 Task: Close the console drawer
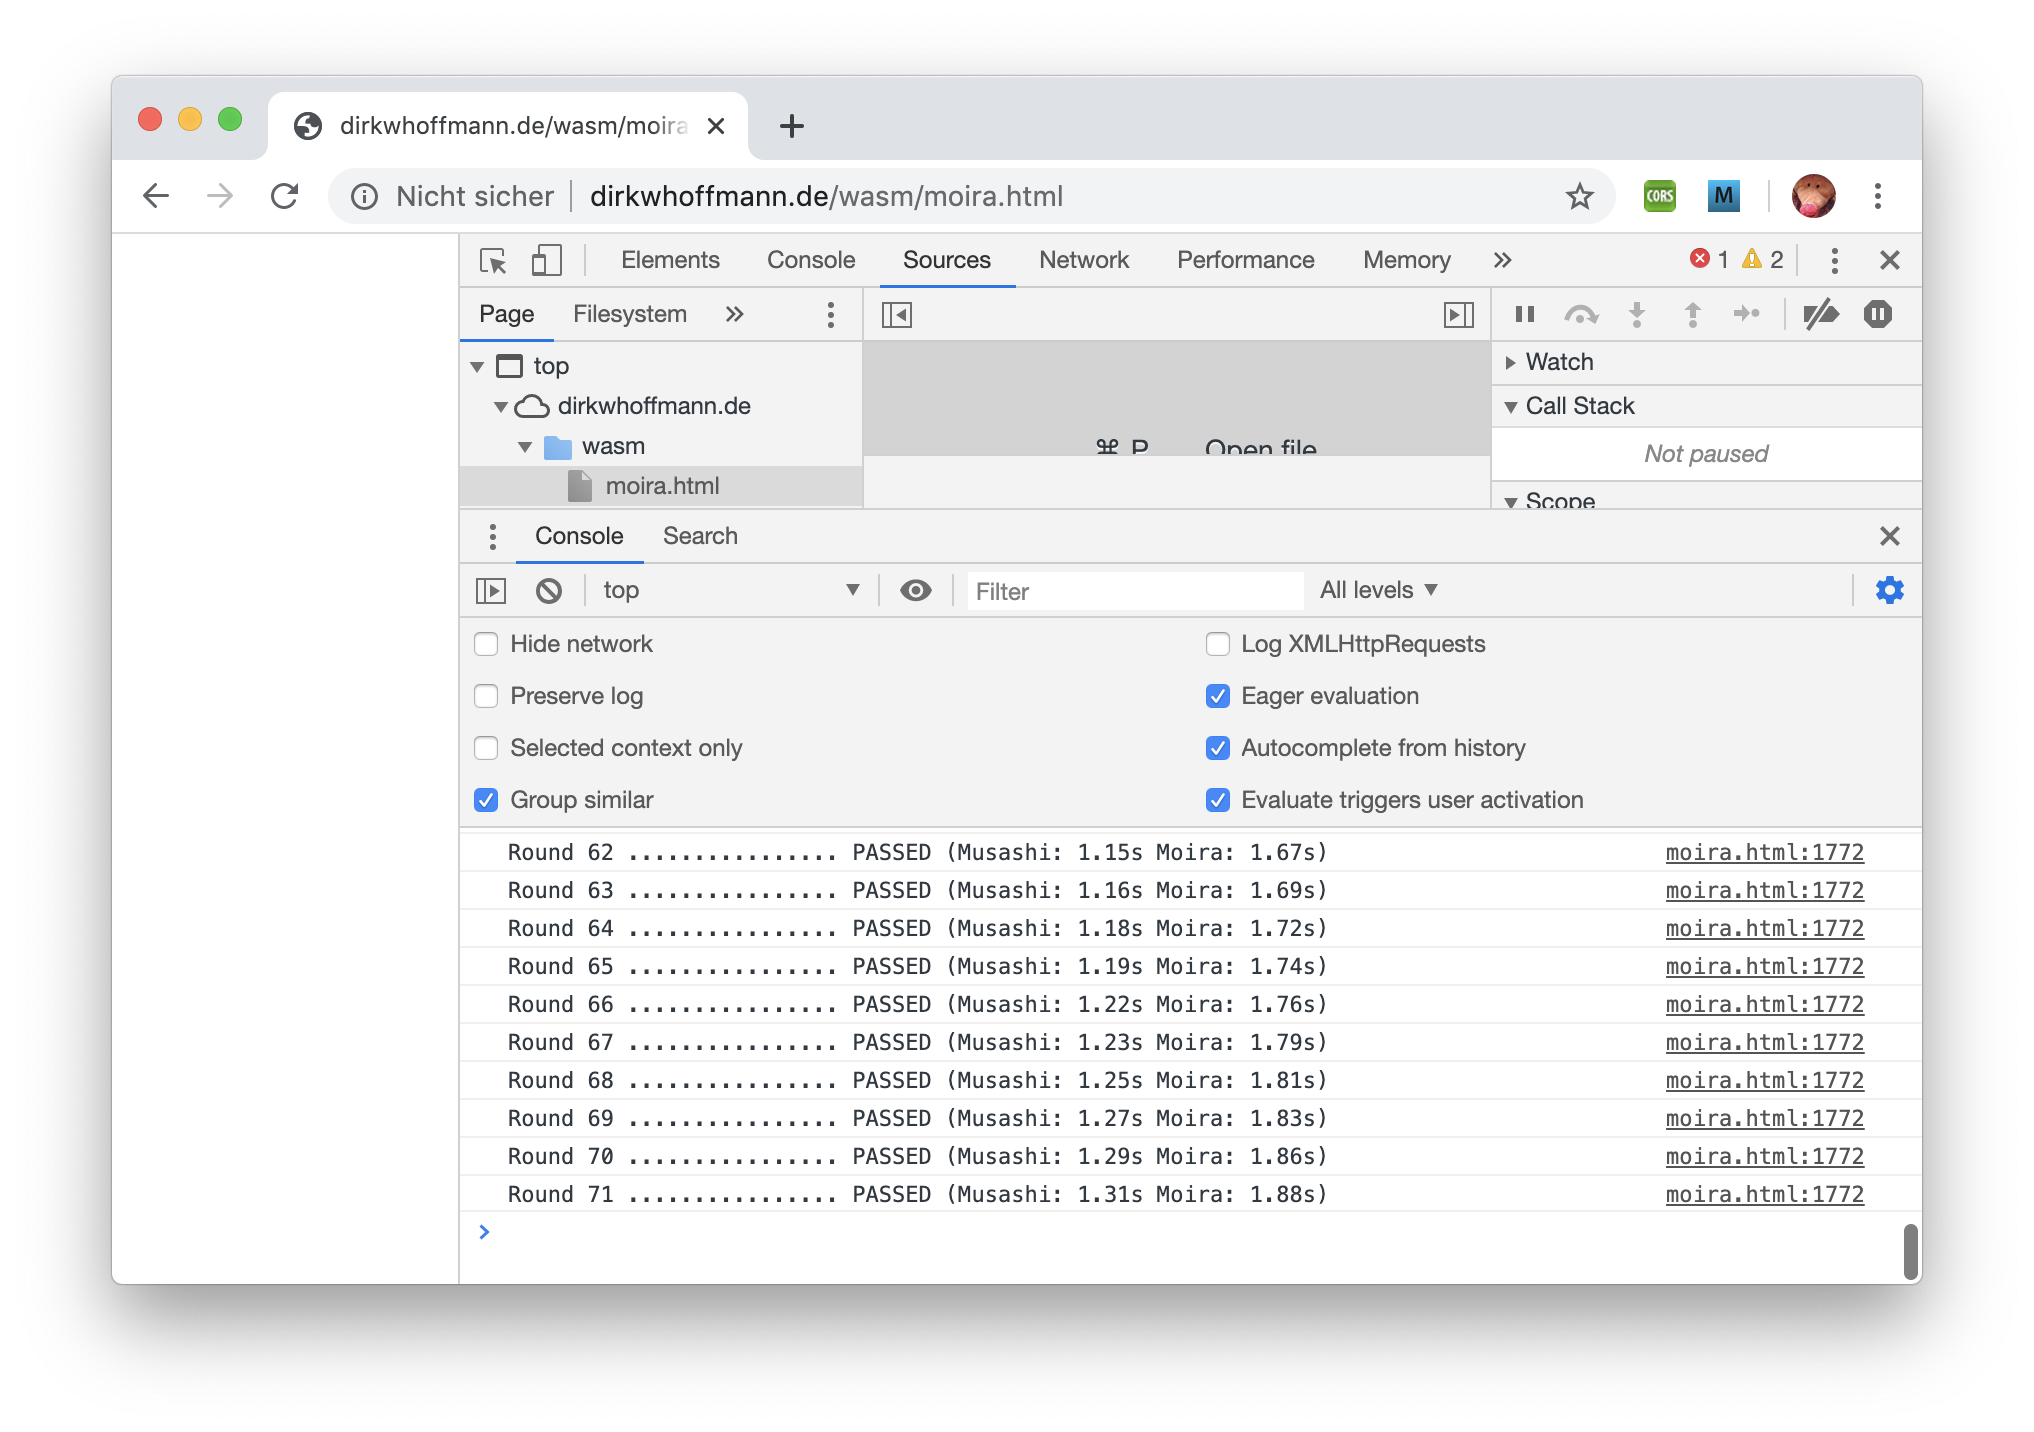[x=1889, y=536]
